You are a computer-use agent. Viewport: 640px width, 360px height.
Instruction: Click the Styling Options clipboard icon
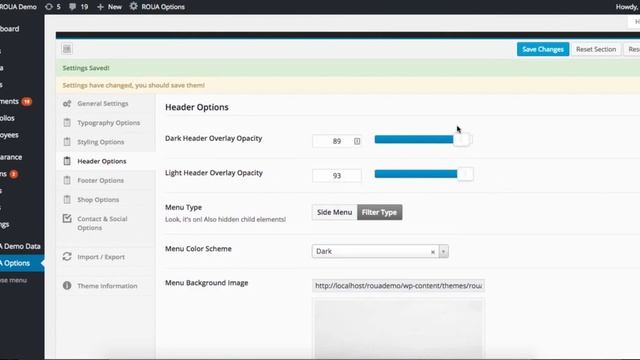click(67, 142)
